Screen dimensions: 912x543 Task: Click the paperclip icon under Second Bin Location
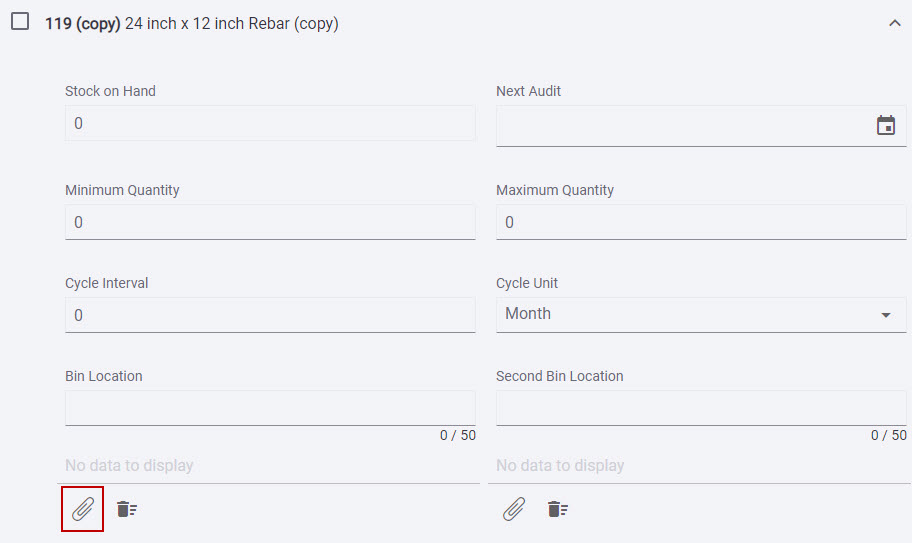click(x=514, y=509)
